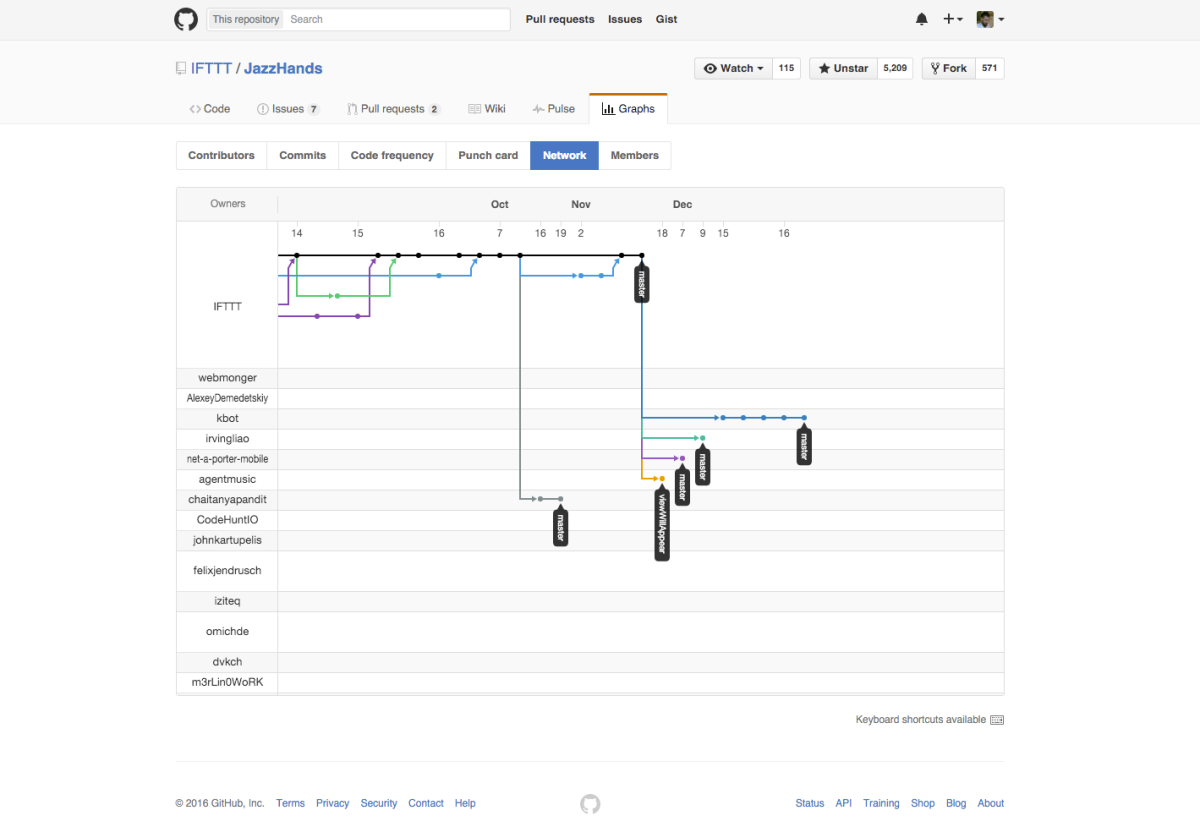Click the AlexeyDemedetskiy owner label
The width and height of the screenshot is (1200, 827).
tap(227, 398)
